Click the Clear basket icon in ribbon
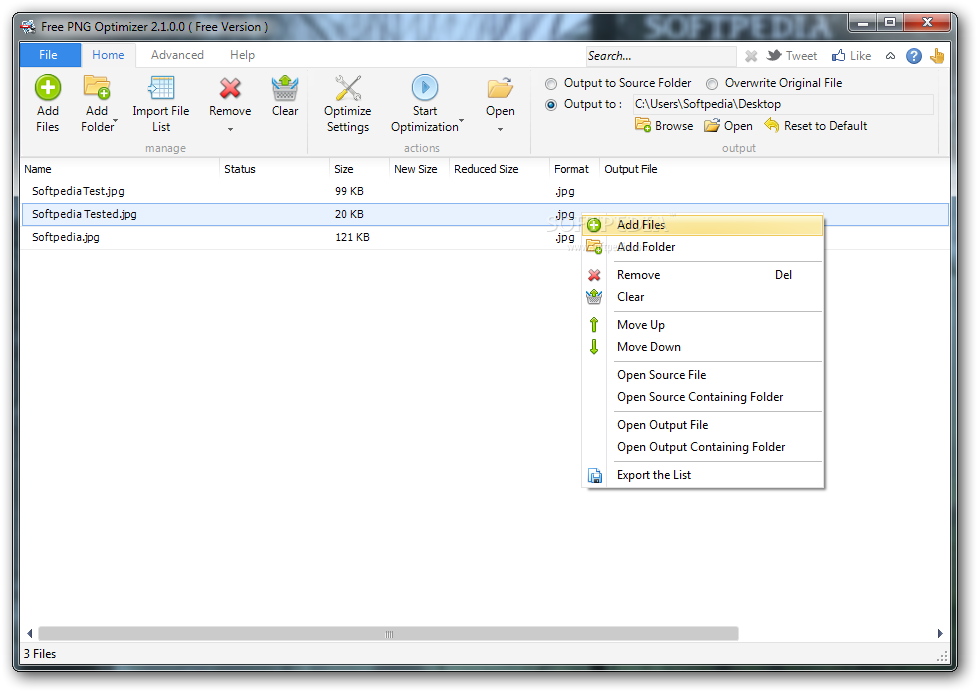978x692 pixels. pos(285,87)
